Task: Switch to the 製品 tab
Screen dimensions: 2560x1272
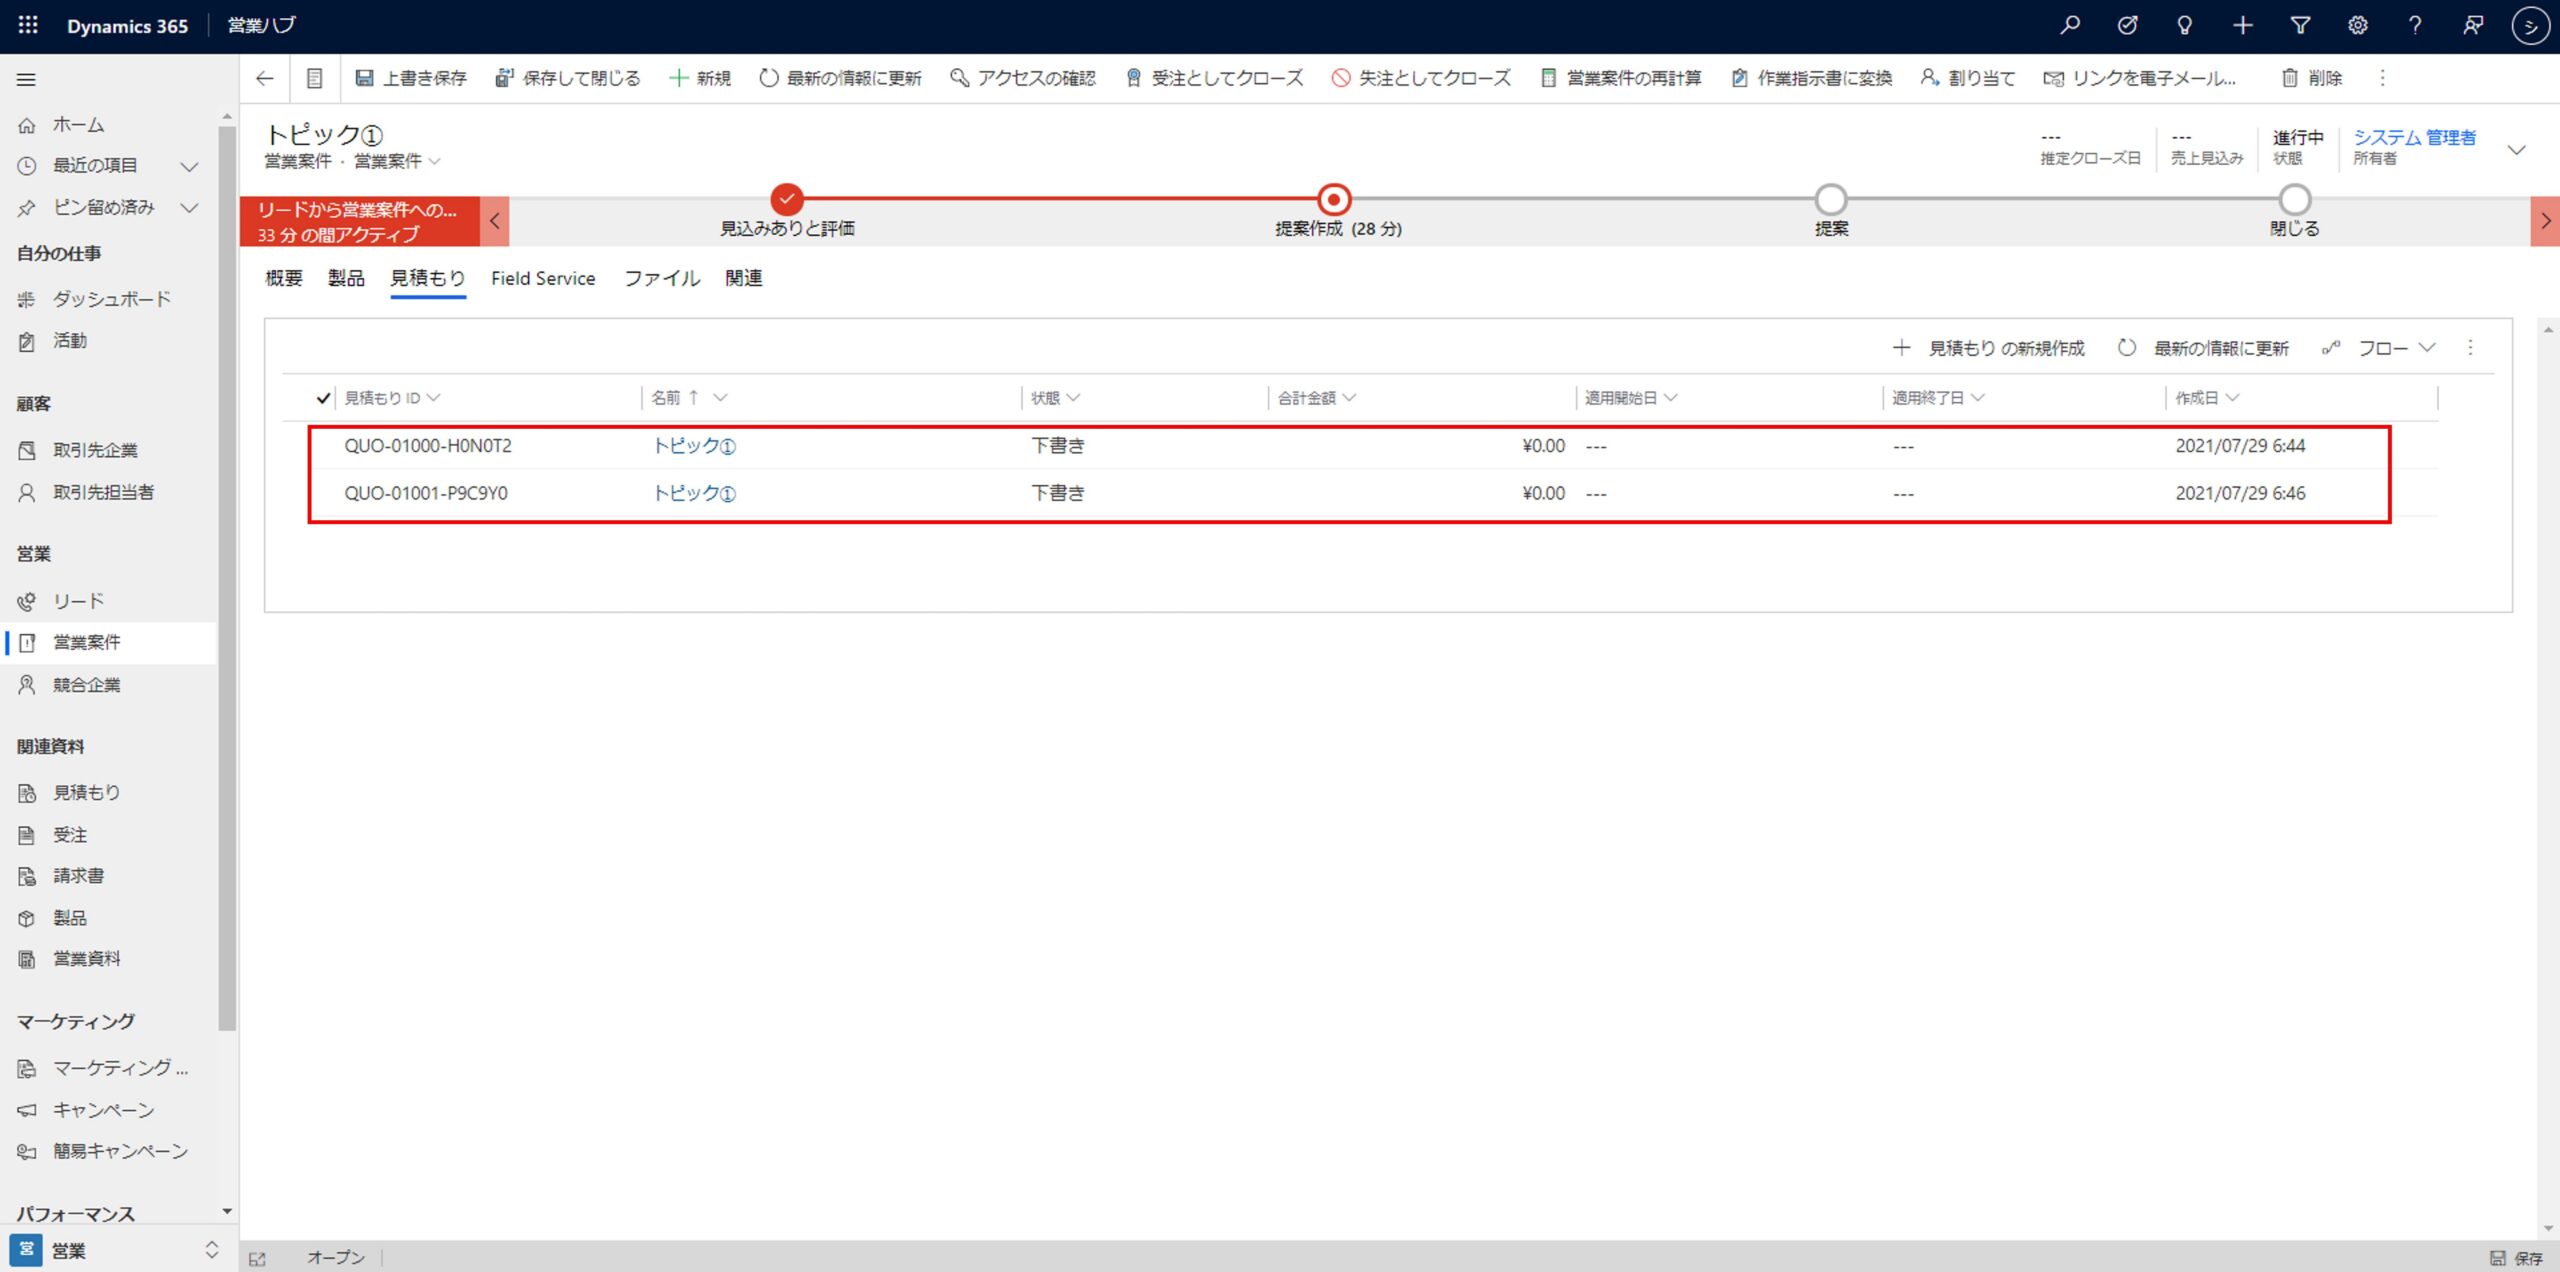Action: point(346,278)
